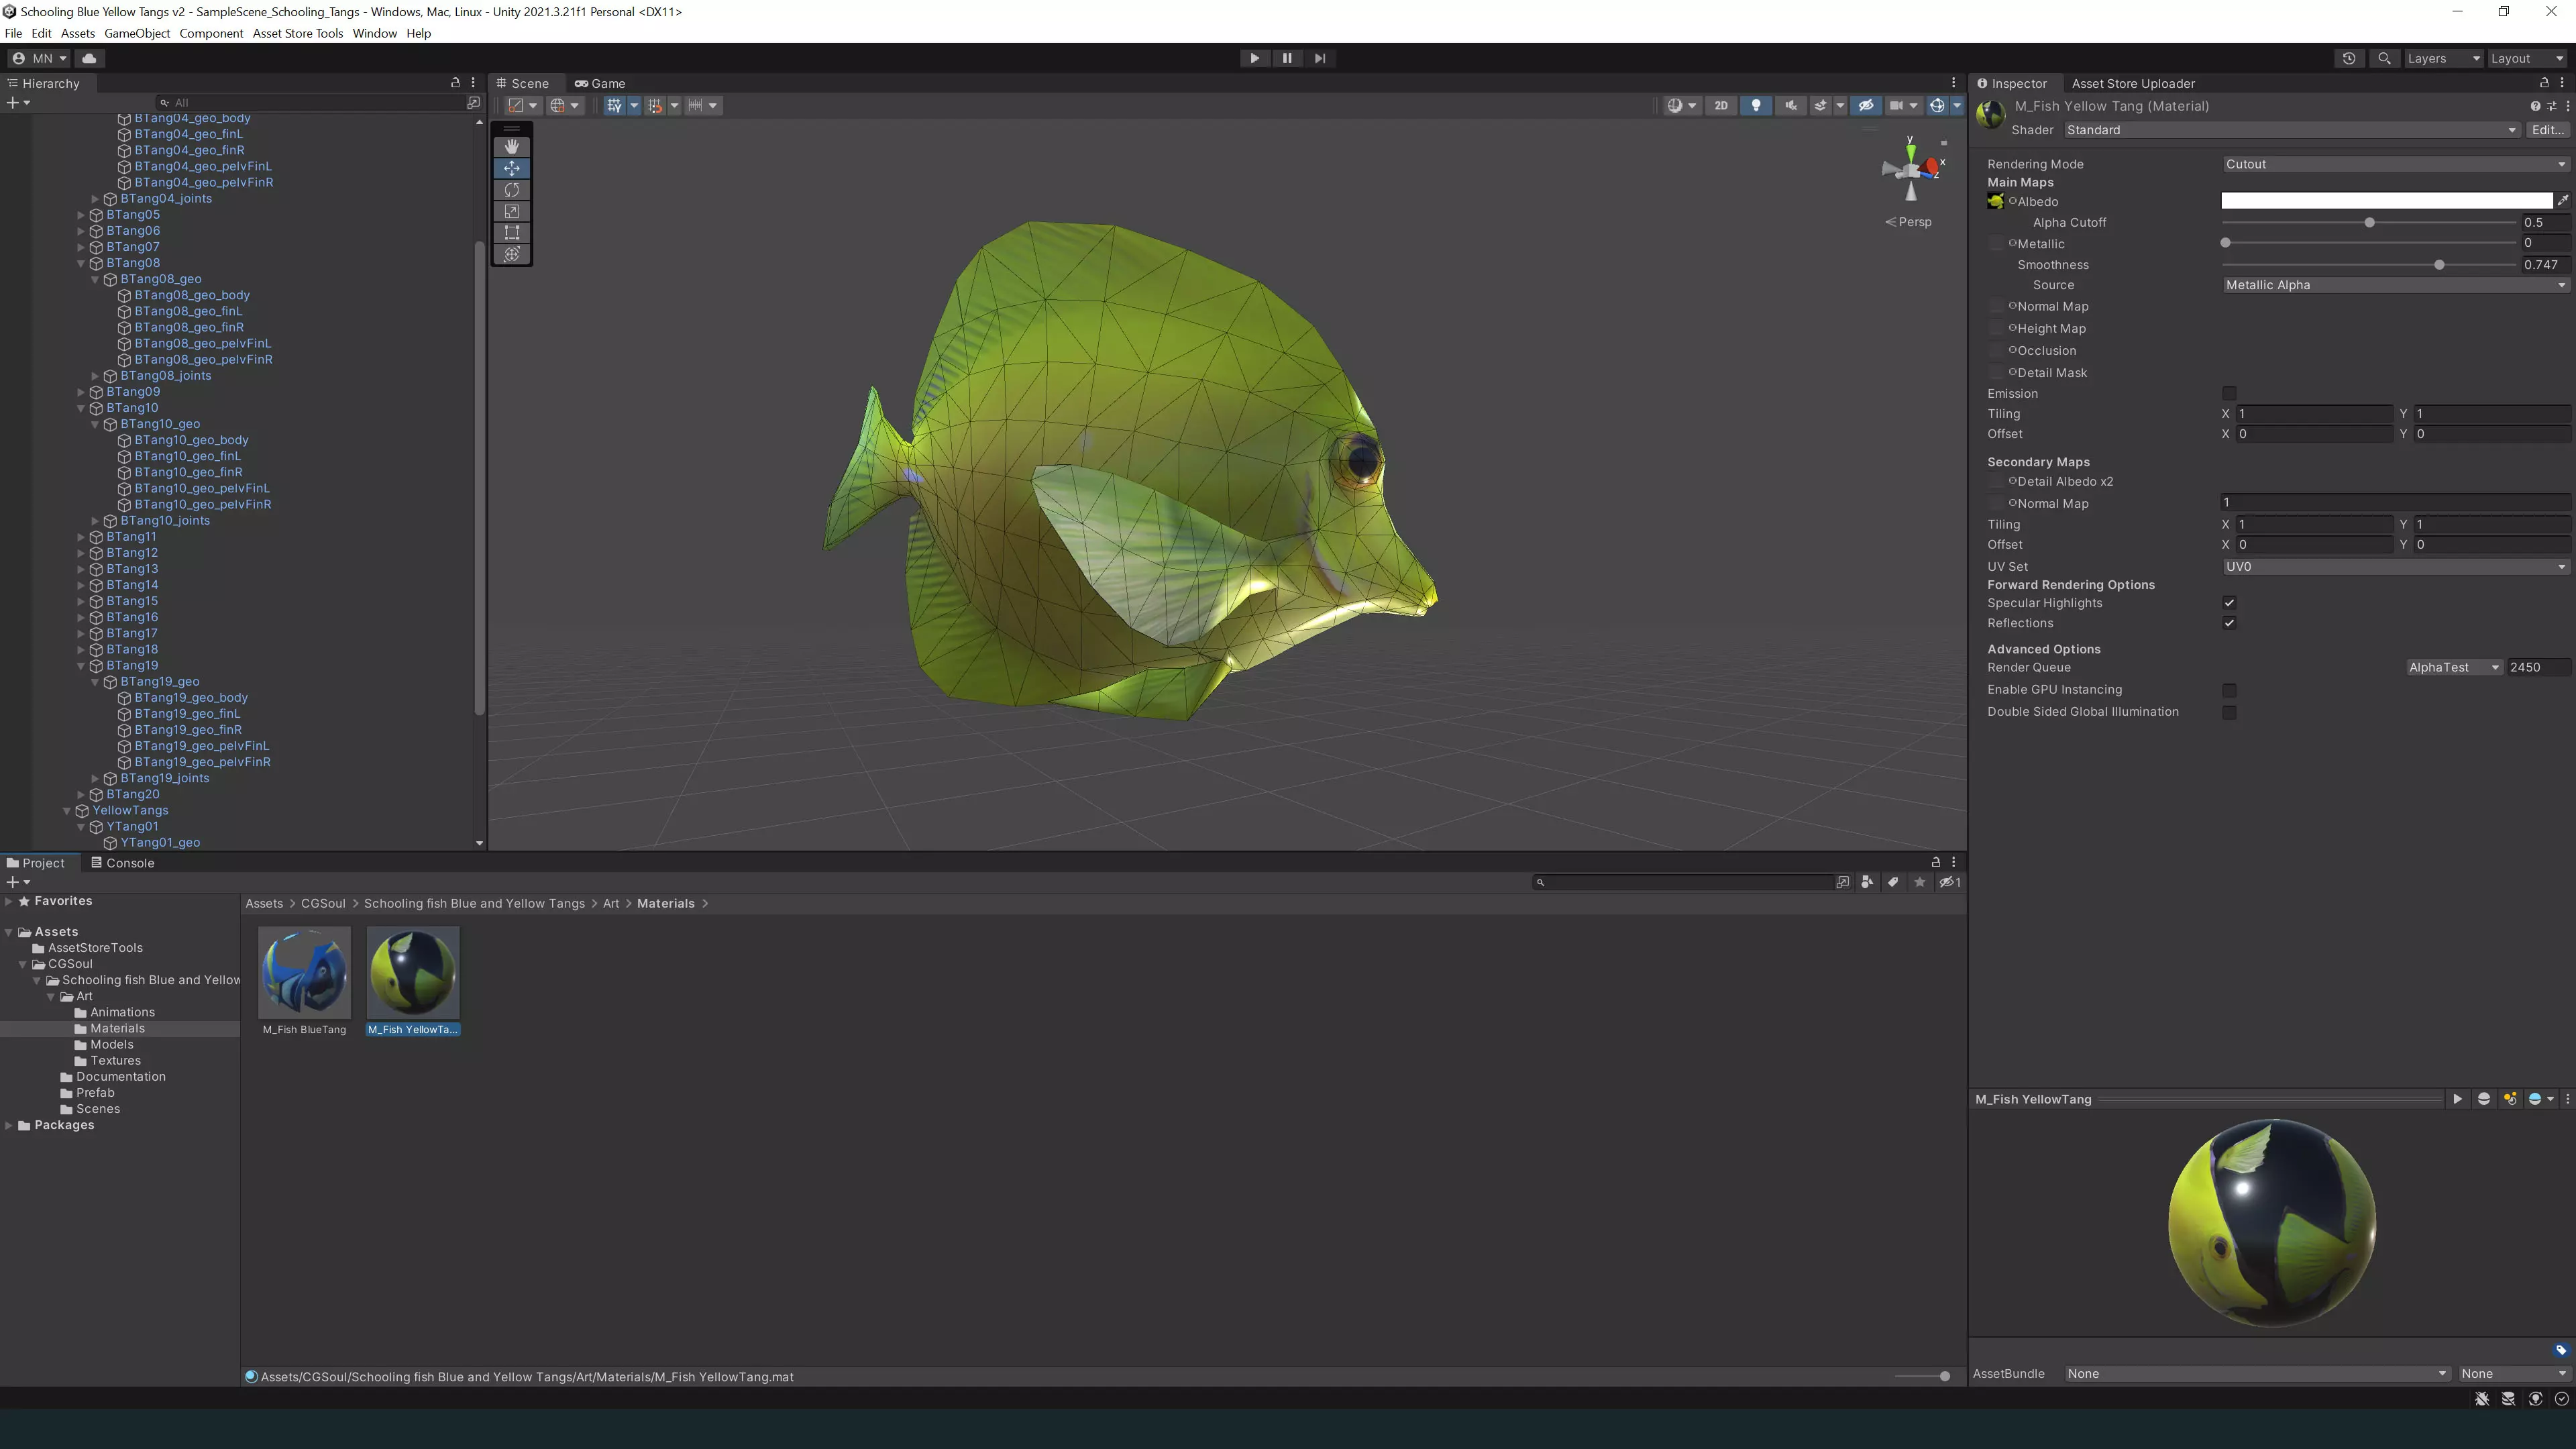The width and height of the screenshot is (2576, 1449).
Task: Open the Layers dropdown
Action: coord(2442,58)
